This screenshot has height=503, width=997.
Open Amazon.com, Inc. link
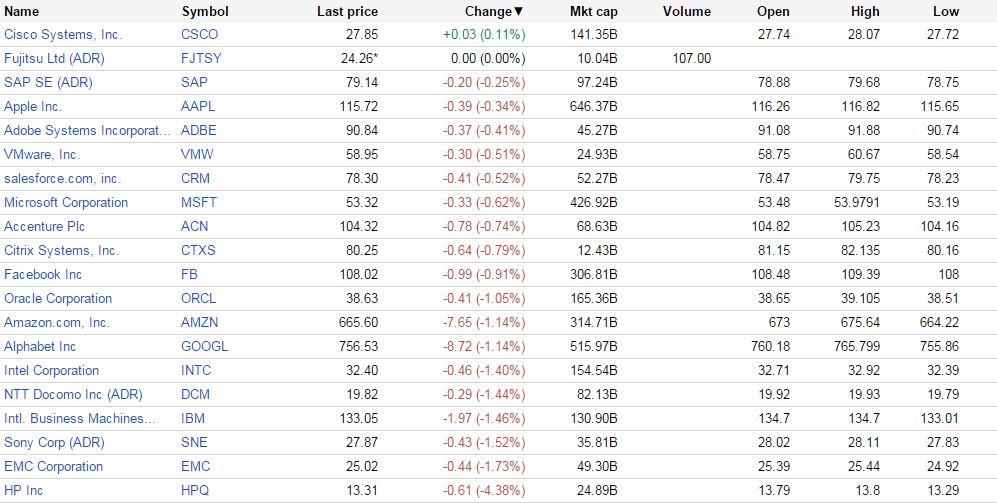pos(57,322)
